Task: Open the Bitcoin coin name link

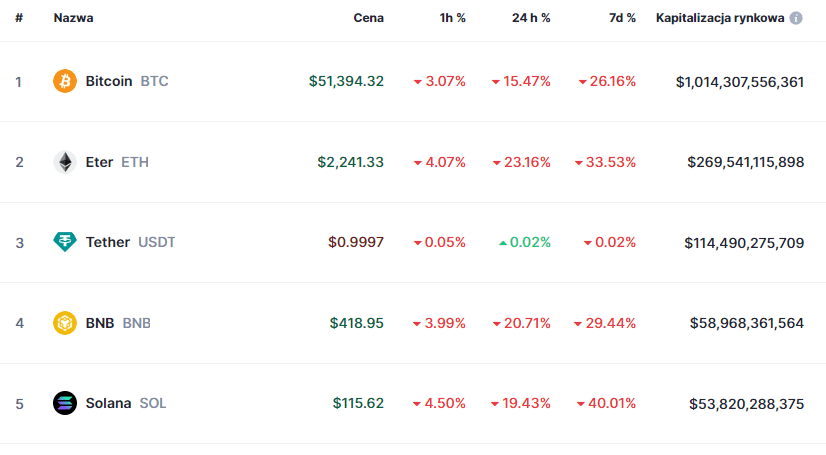Action: (x=109, y=81)
